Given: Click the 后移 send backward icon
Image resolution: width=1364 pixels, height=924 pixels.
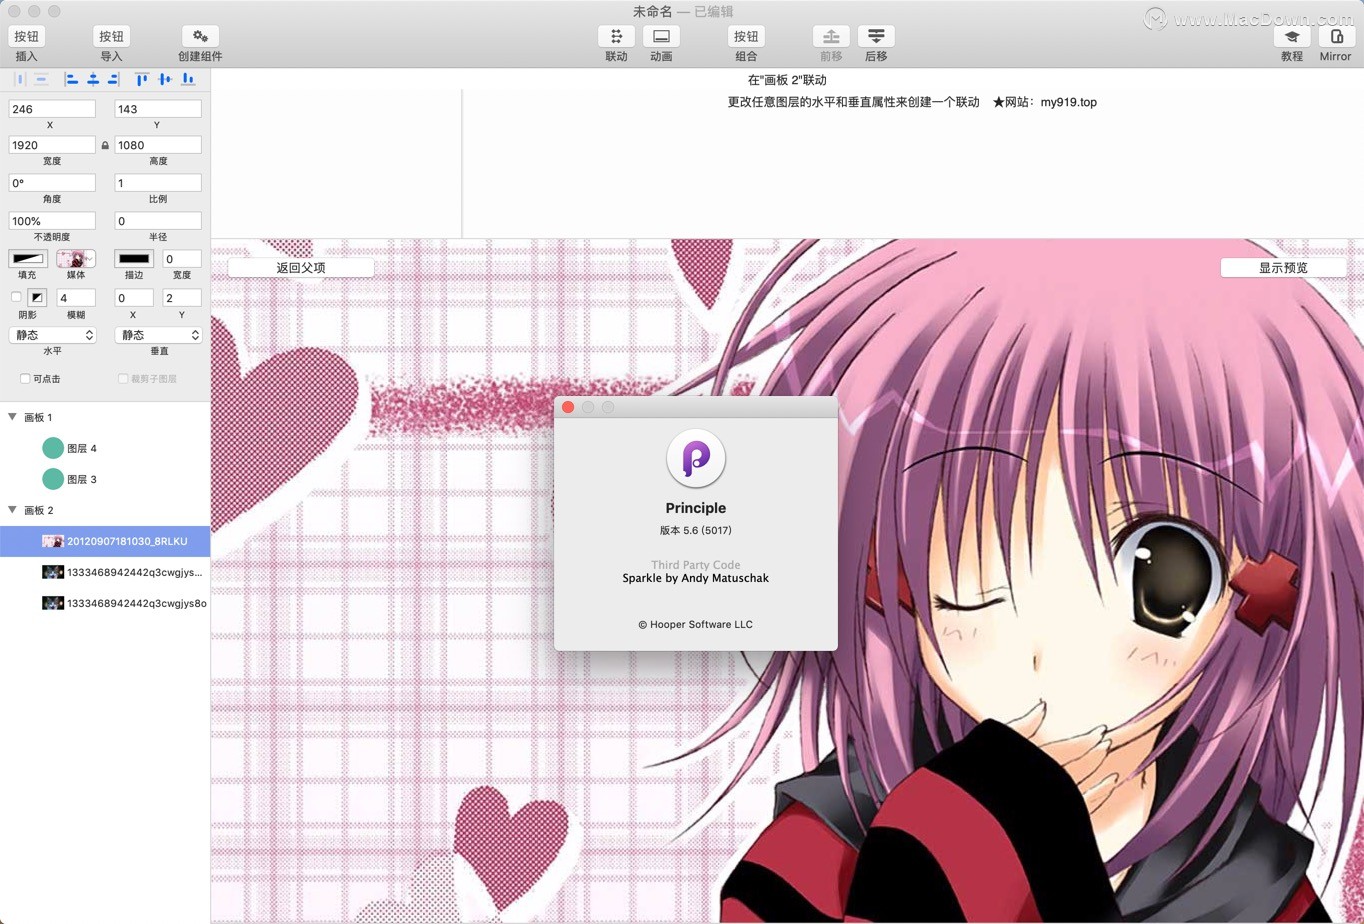Looking at the screenshot, I should click(x=876, y=36).
